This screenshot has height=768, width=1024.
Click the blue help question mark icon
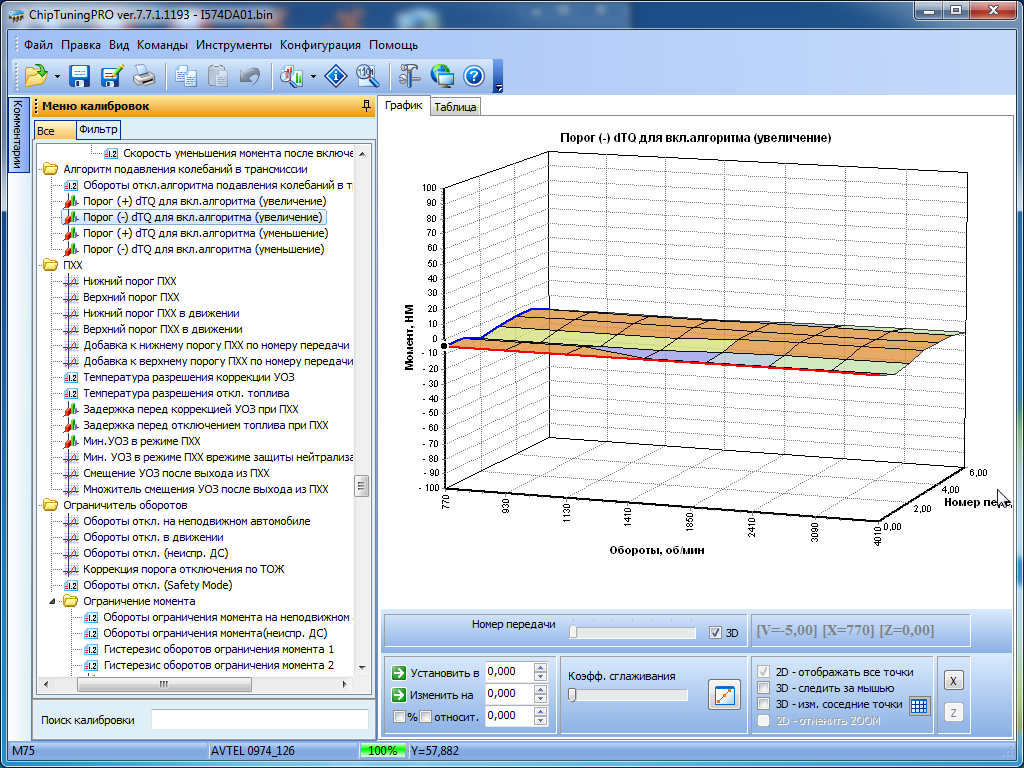pos(473,76)
